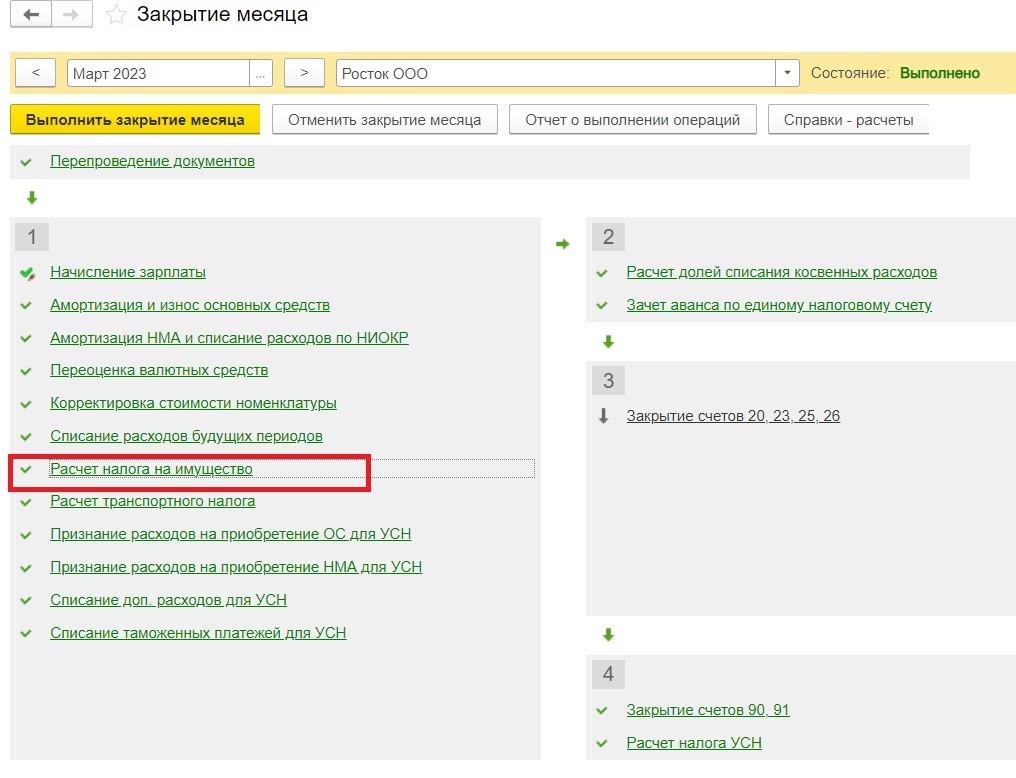Open Переоценка валютных средств link

coord(159,371)
